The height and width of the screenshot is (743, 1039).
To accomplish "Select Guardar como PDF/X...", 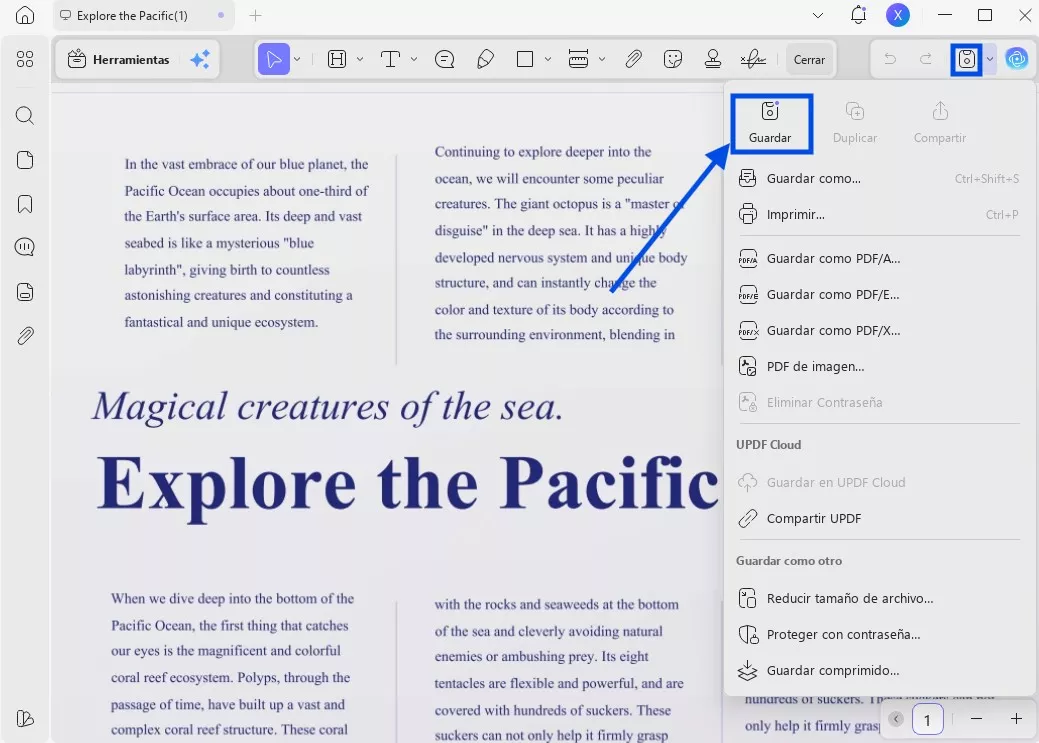I will [878, 330].
